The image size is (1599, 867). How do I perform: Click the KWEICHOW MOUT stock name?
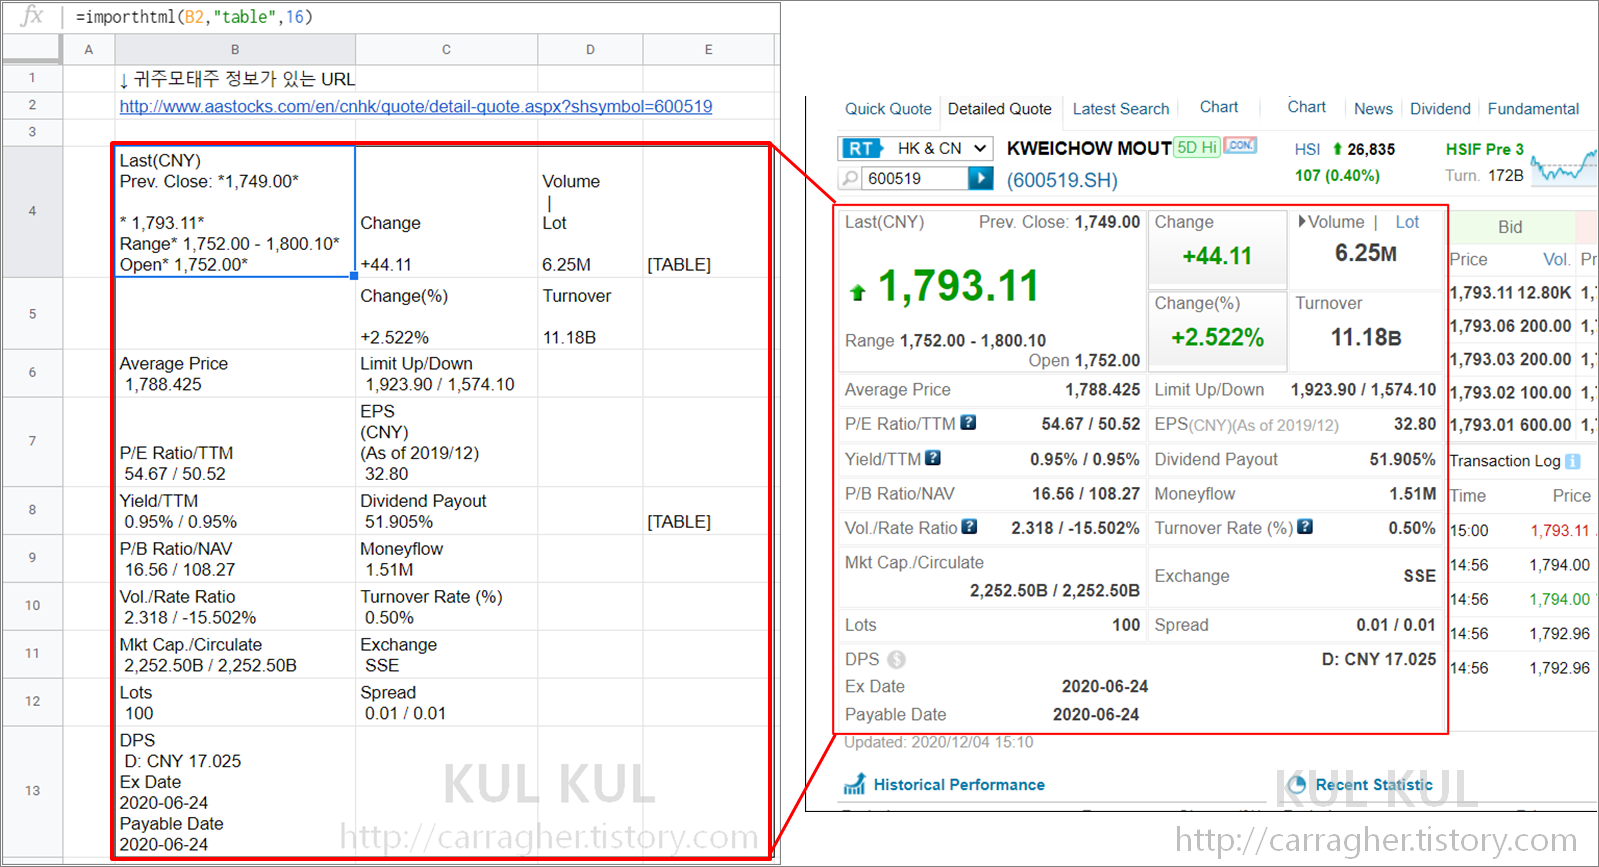1089,148
